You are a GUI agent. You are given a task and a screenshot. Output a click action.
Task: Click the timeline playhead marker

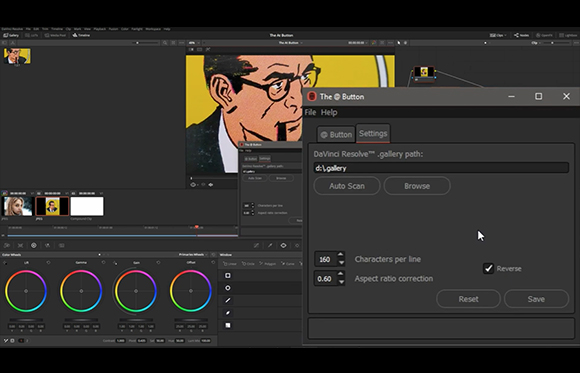[x=197, y=227]
